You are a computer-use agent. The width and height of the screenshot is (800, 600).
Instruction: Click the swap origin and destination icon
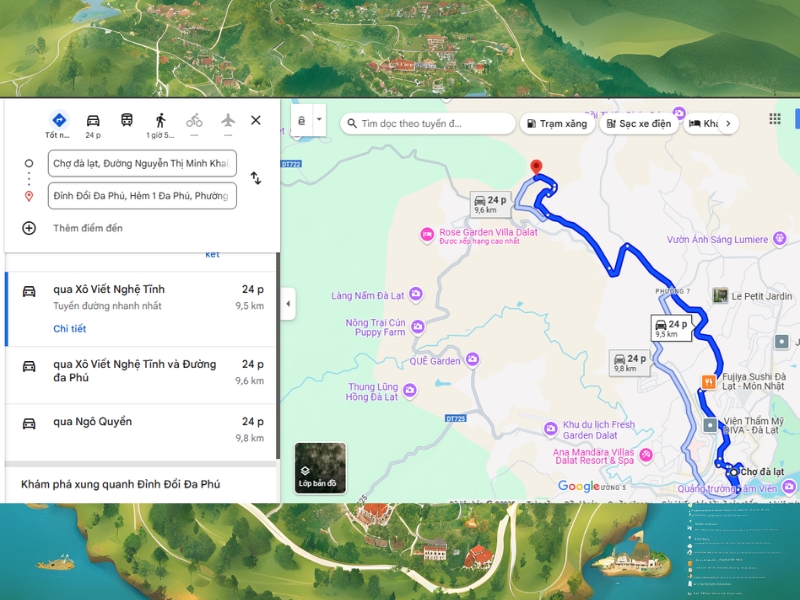(x=256, y=178)
